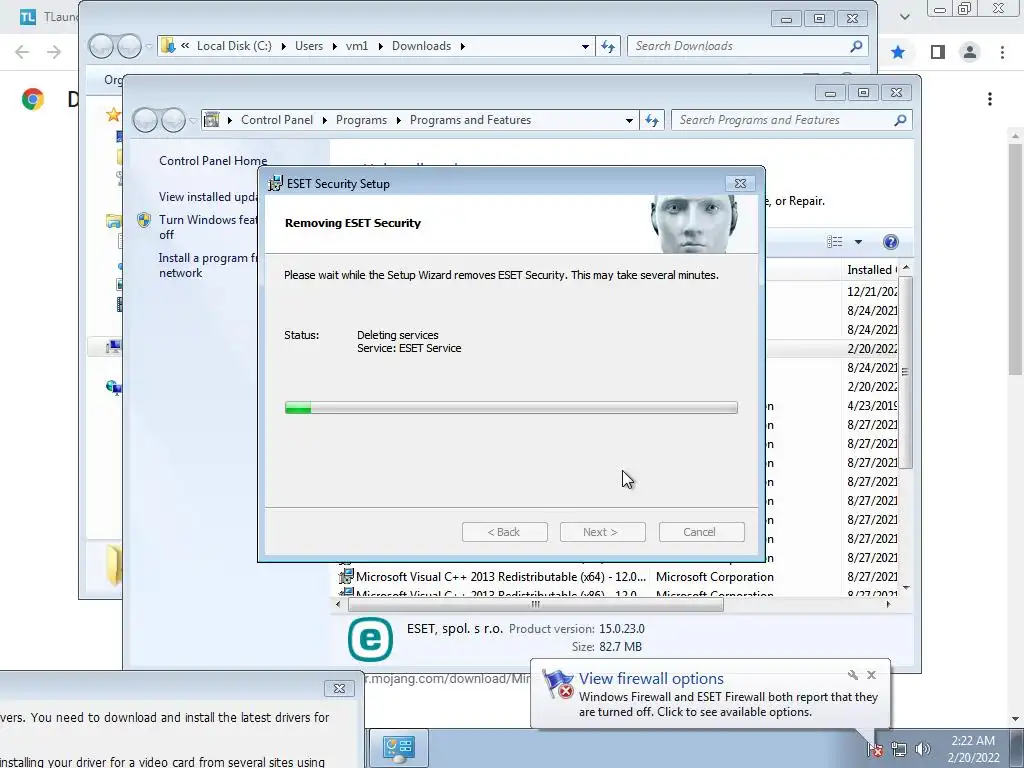Select the Downloads breadcrumb
This screenshot has width=1024, height=768.
click(x=421, y=46)
